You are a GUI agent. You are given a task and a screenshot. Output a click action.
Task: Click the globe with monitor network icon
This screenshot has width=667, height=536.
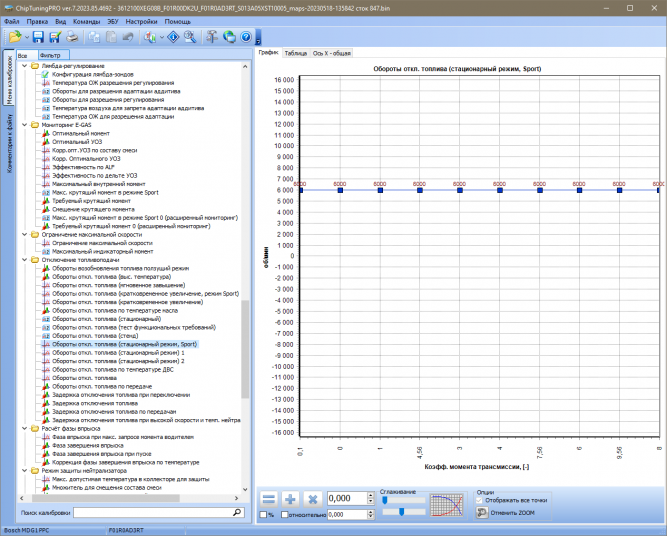pyautogui.click(x=229, y=37)
